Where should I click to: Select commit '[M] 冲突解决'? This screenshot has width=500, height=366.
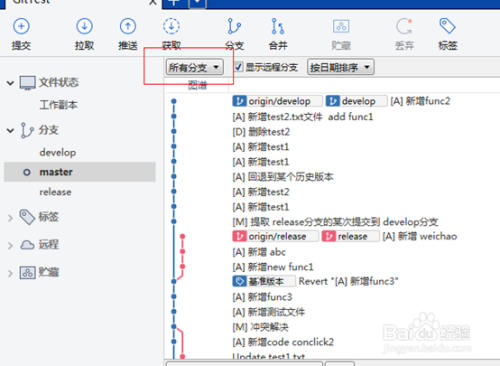point(260,327)
